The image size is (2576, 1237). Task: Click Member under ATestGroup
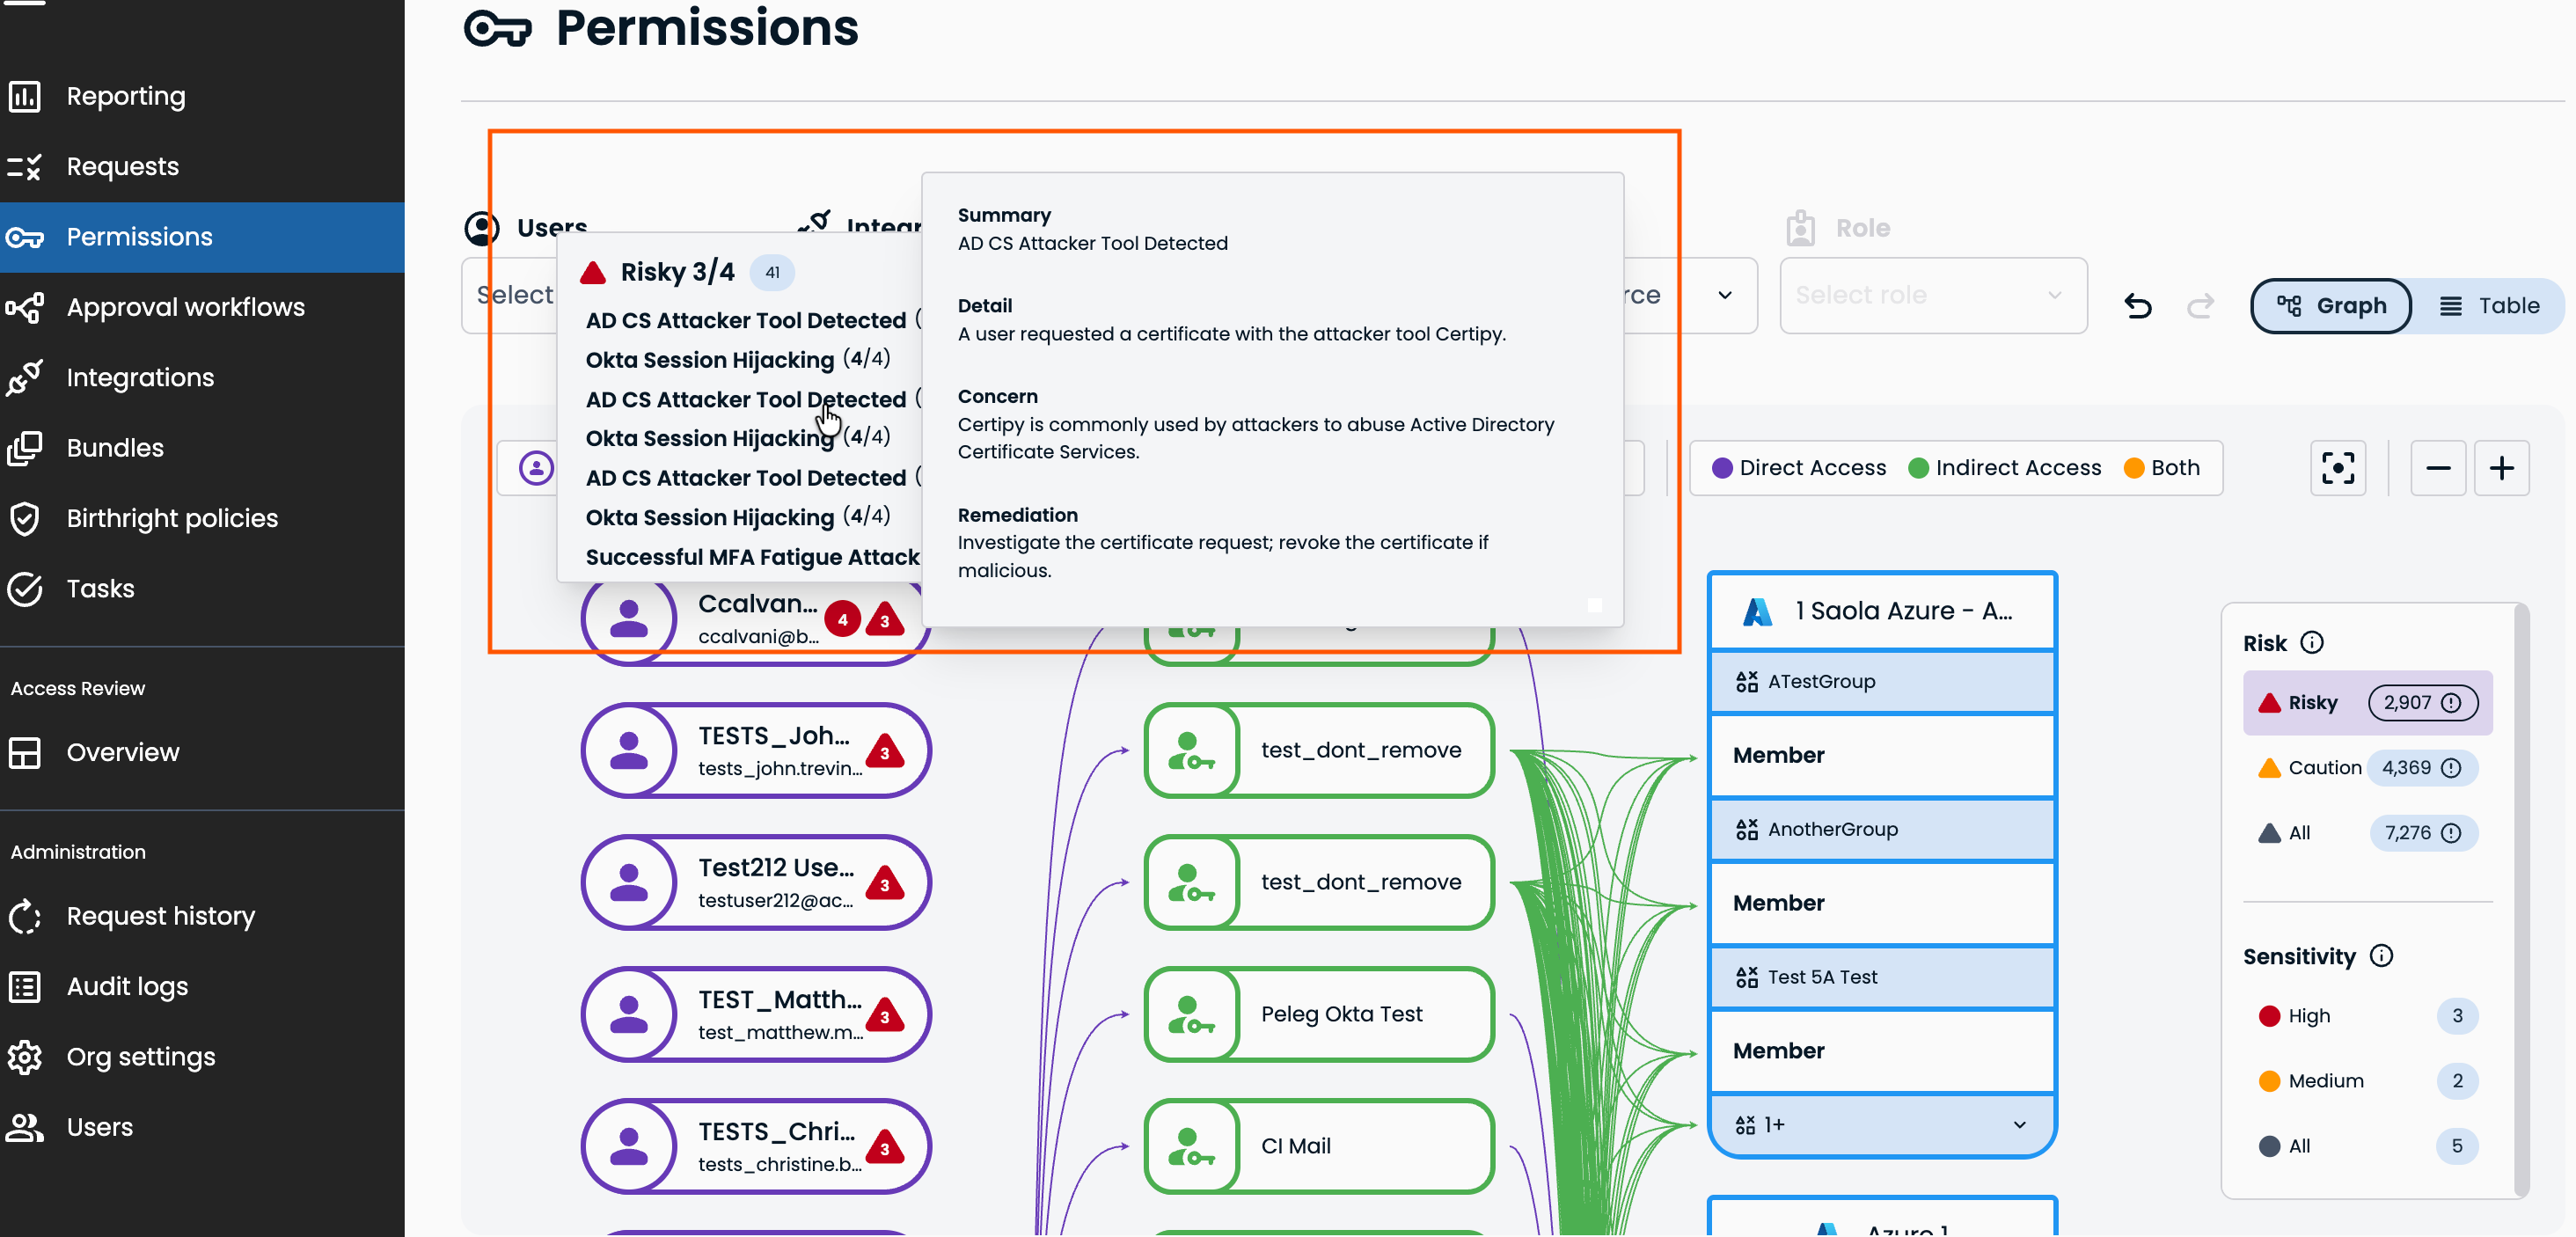tap(1882, 756)
